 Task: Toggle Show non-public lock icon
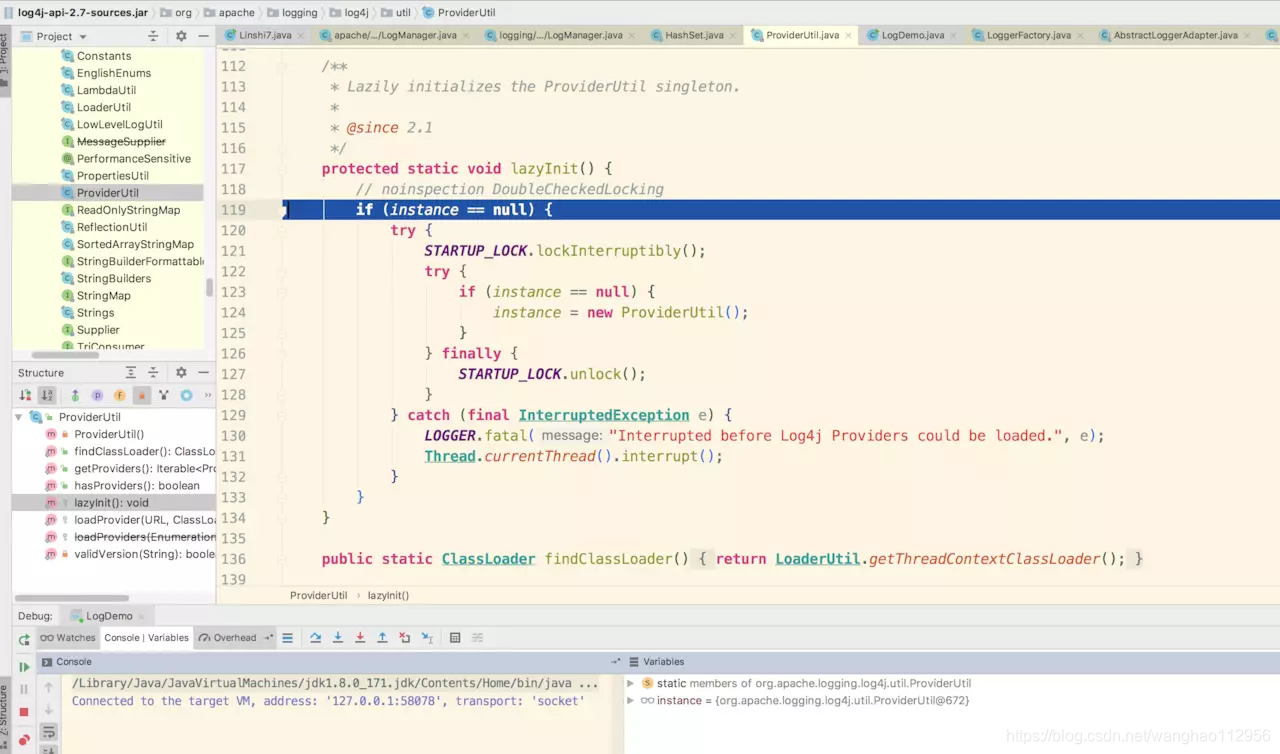click(142, 396)
